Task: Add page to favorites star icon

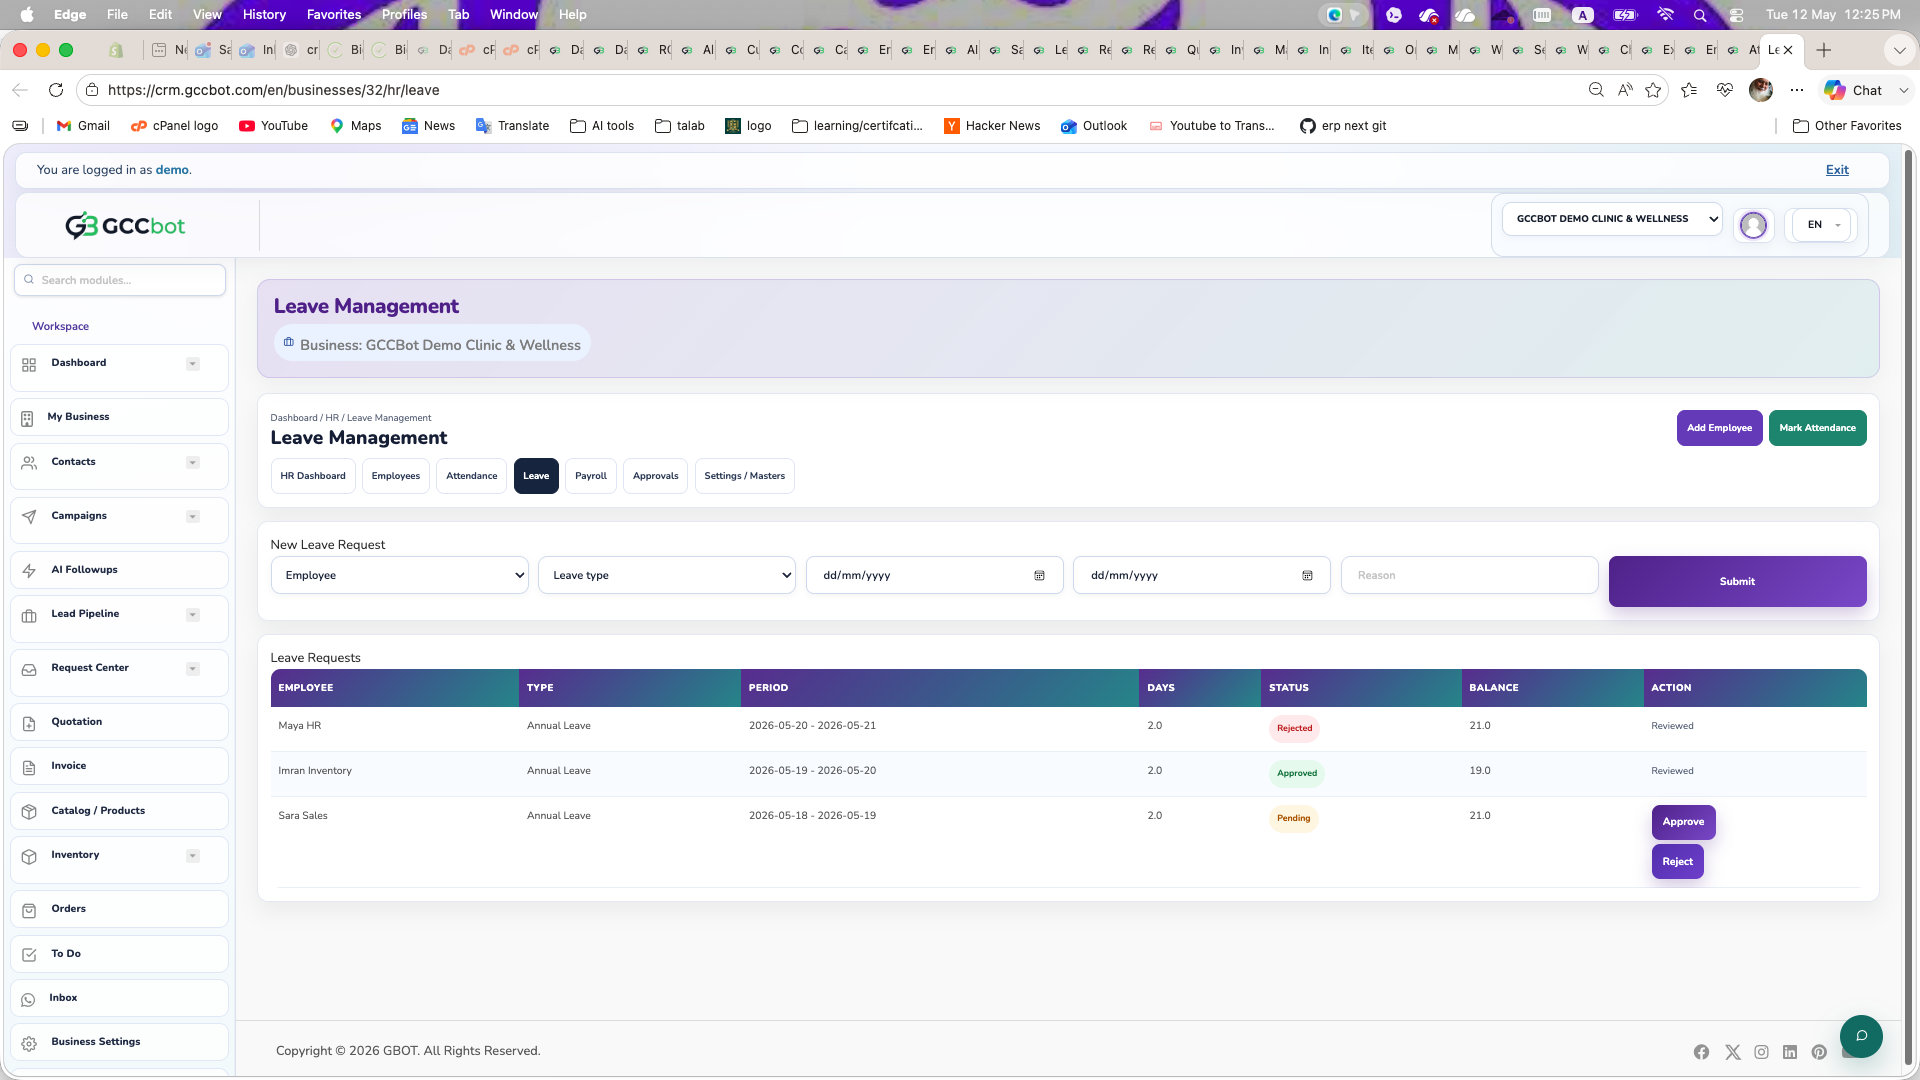Action: point(1653,90)
